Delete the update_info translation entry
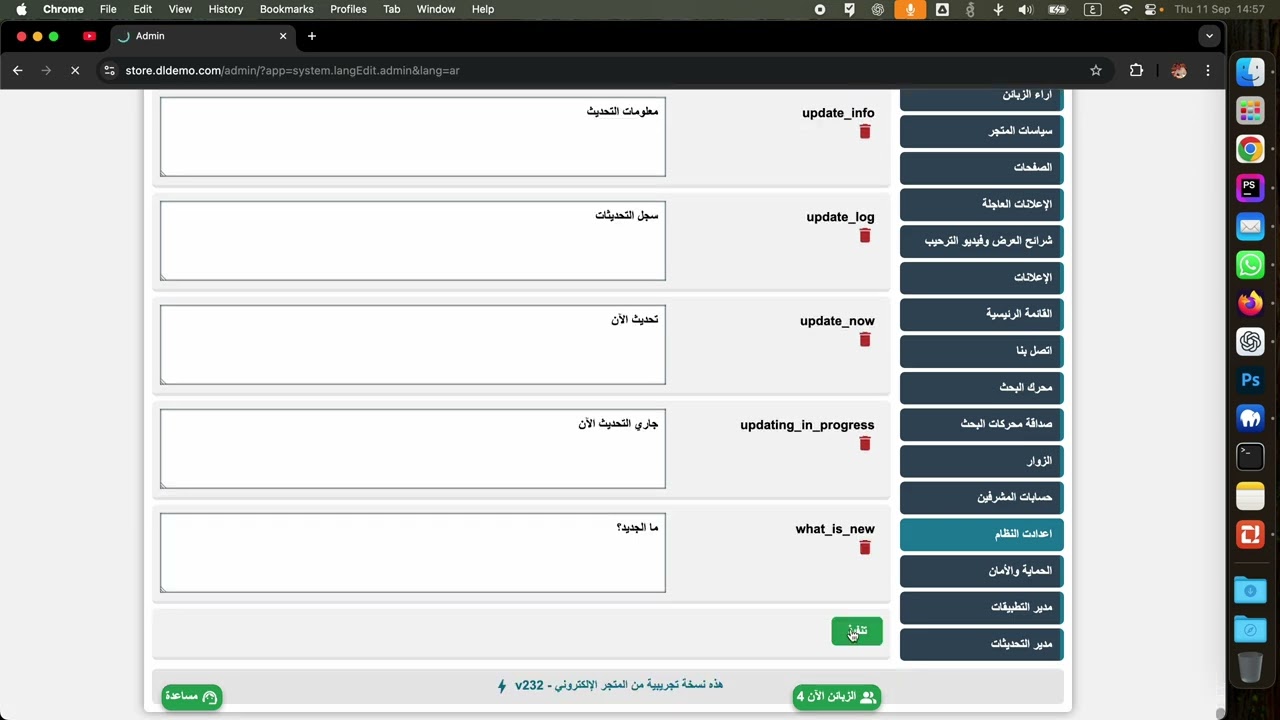Image resolution: width=1280 pixels, height=720 pixels. point(865,132)
